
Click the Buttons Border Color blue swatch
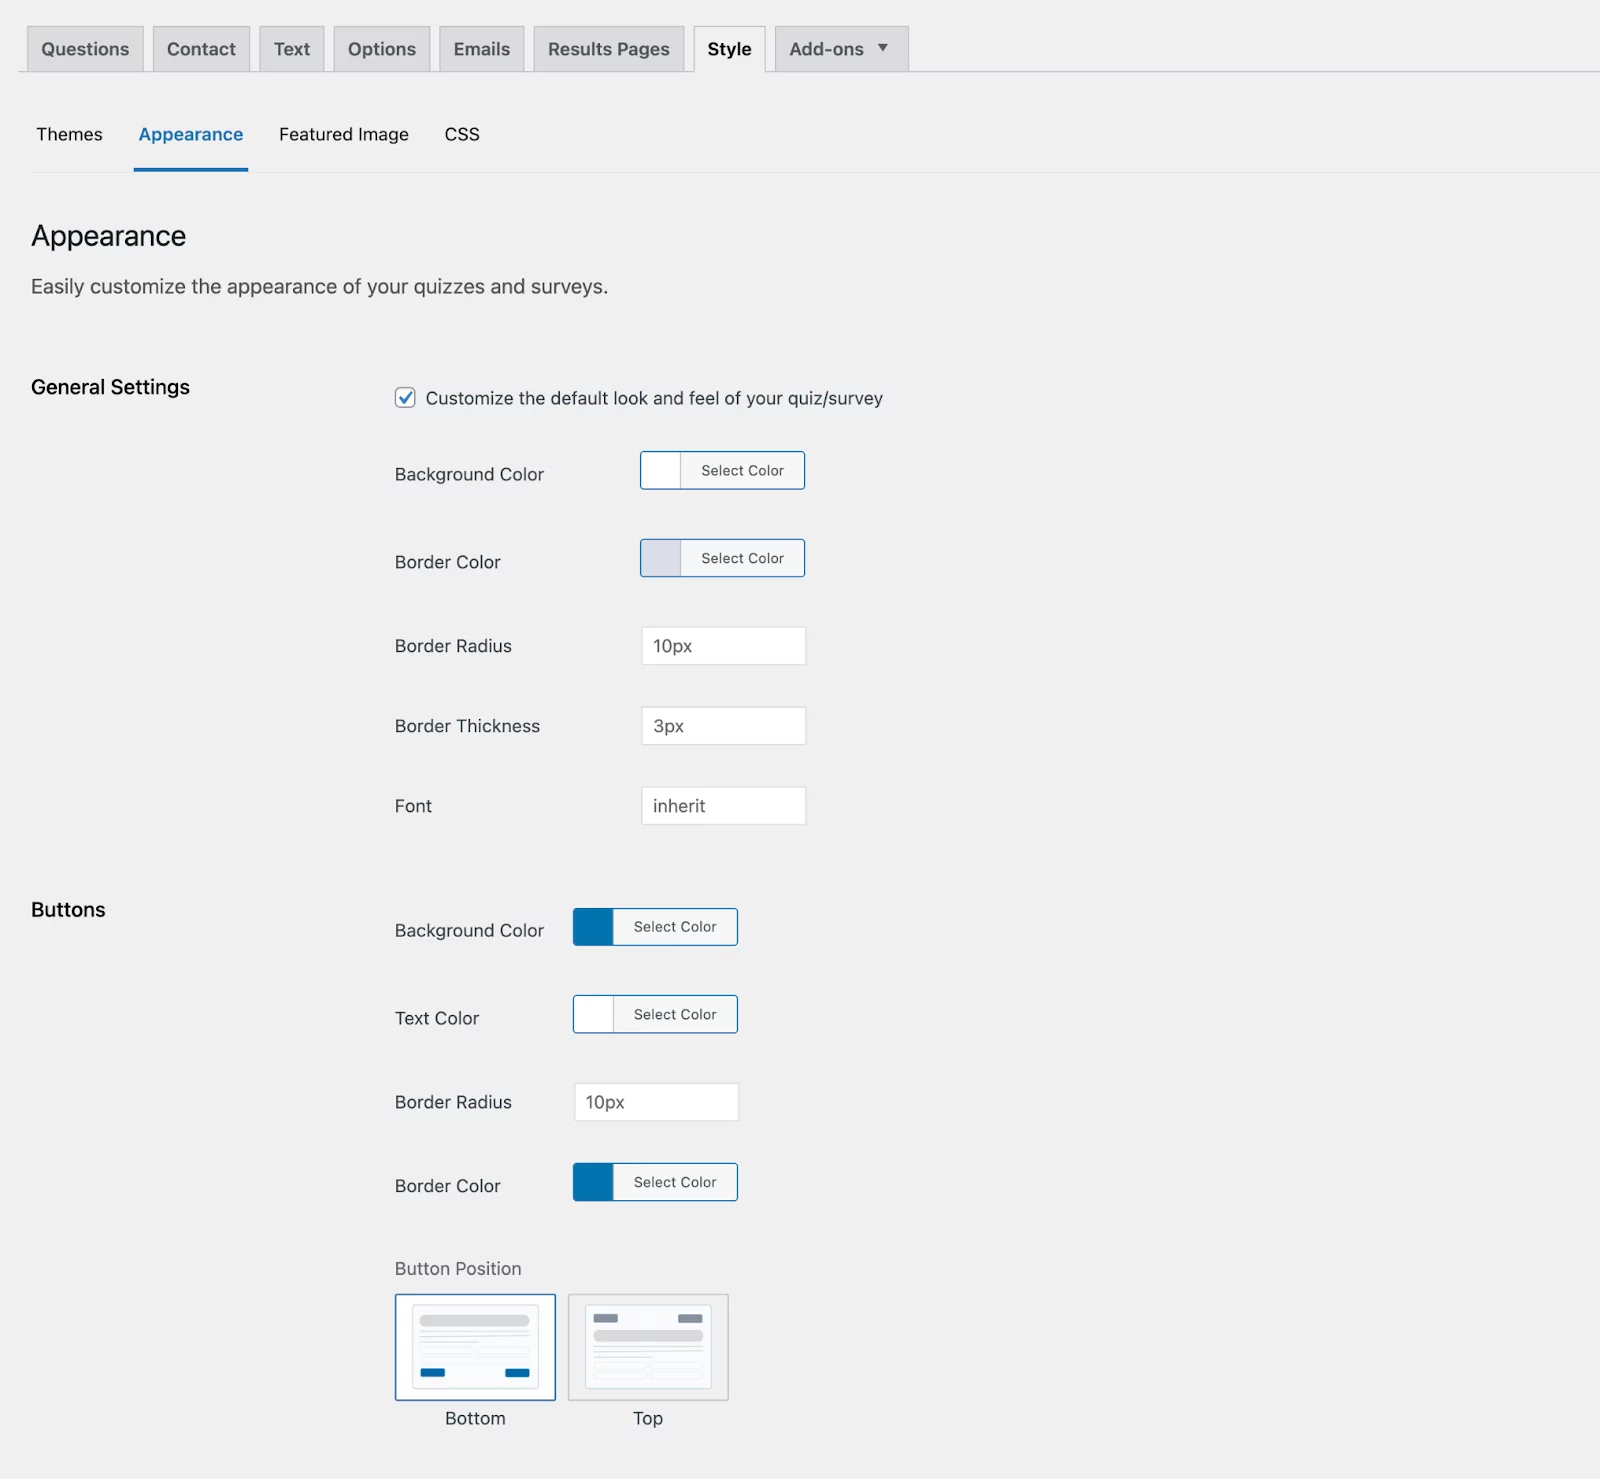[593, 1182]
